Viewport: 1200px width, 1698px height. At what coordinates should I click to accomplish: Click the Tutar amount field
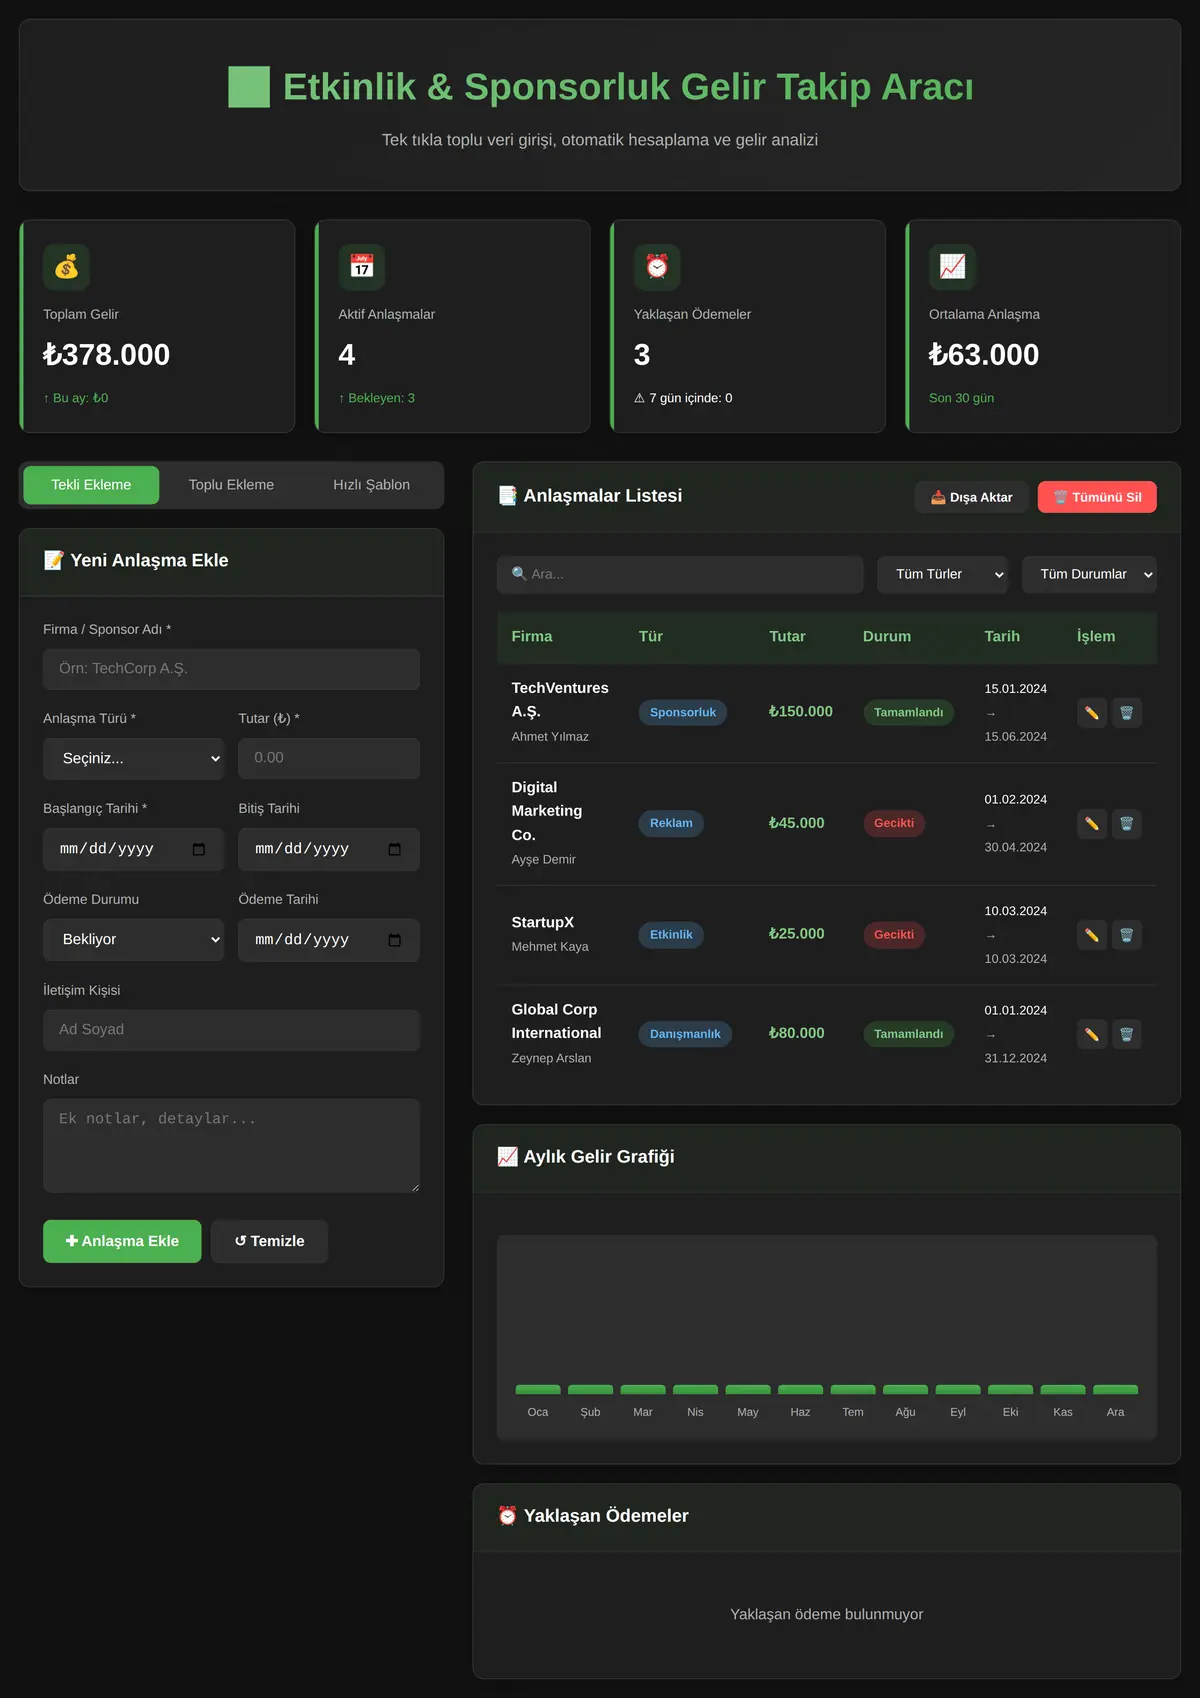(329, 758)
